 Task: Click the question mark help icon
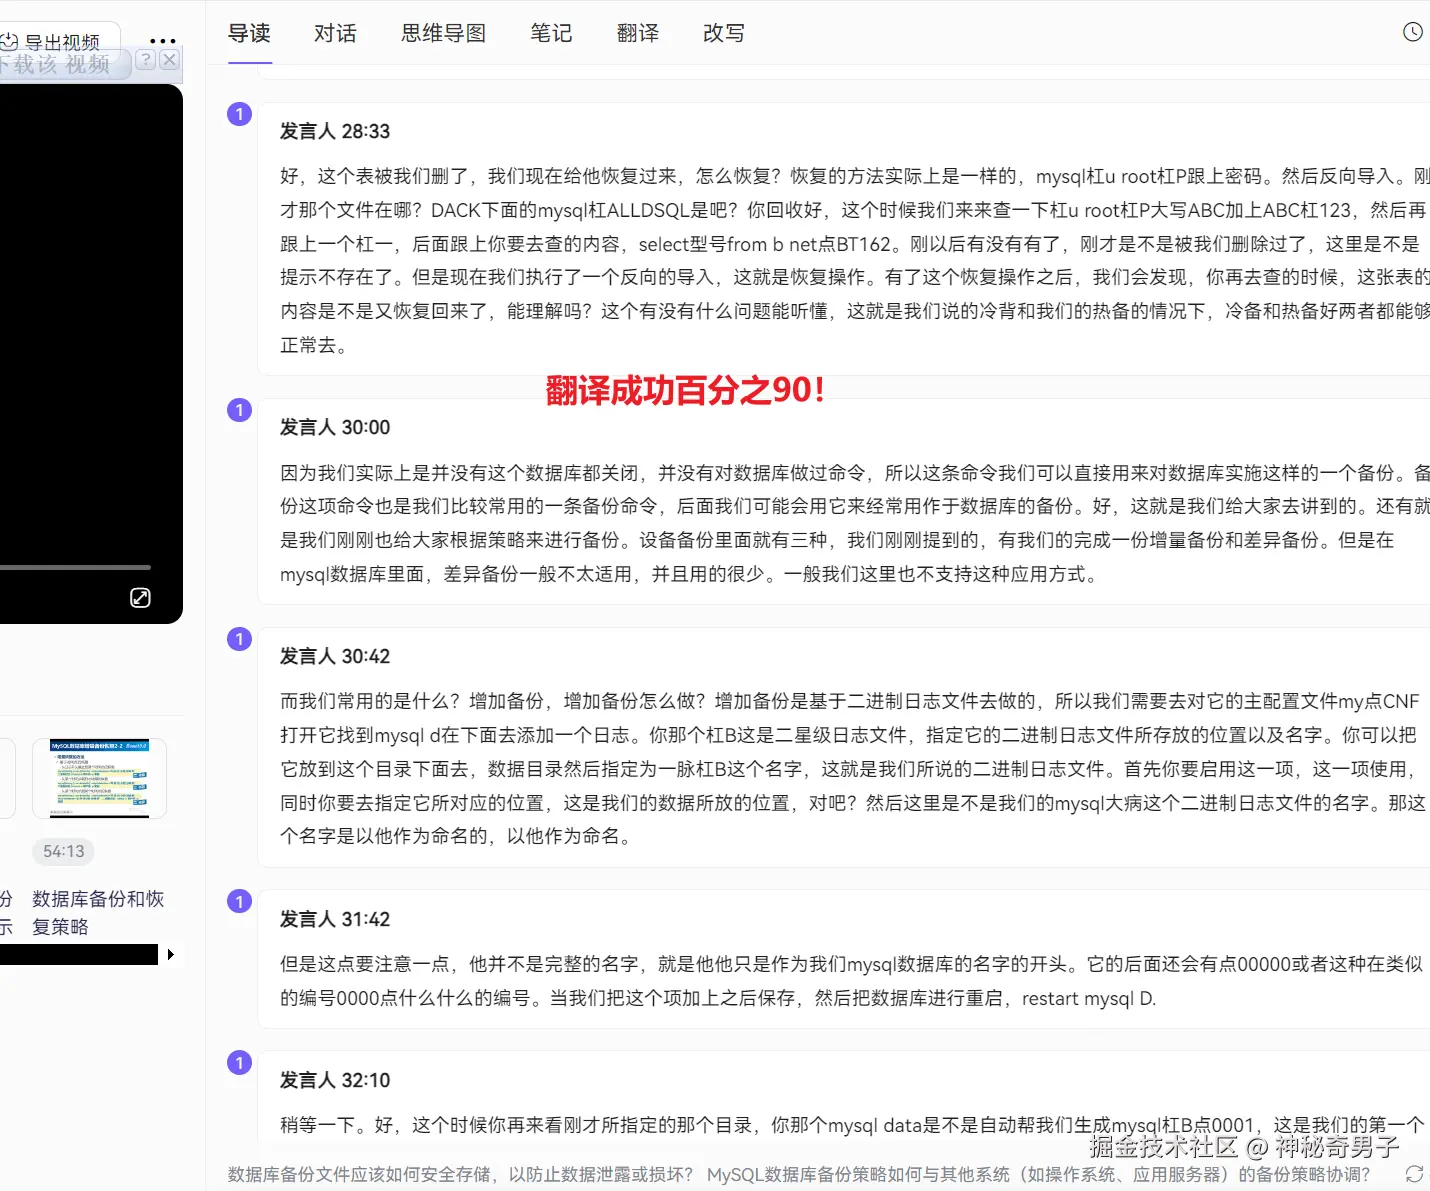(x=145, y=60)
